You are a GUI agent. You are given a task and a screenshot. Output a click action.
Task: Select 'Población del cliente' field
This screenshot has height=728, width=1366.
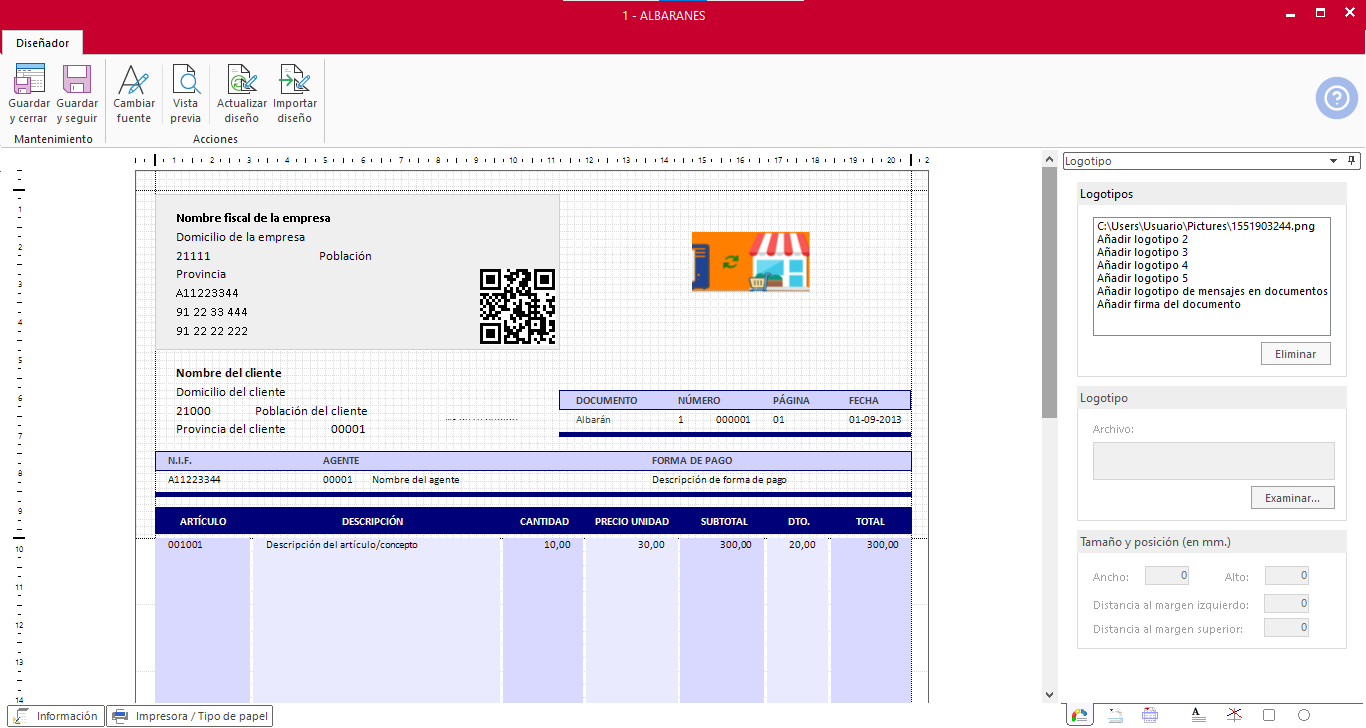point(311,411)
